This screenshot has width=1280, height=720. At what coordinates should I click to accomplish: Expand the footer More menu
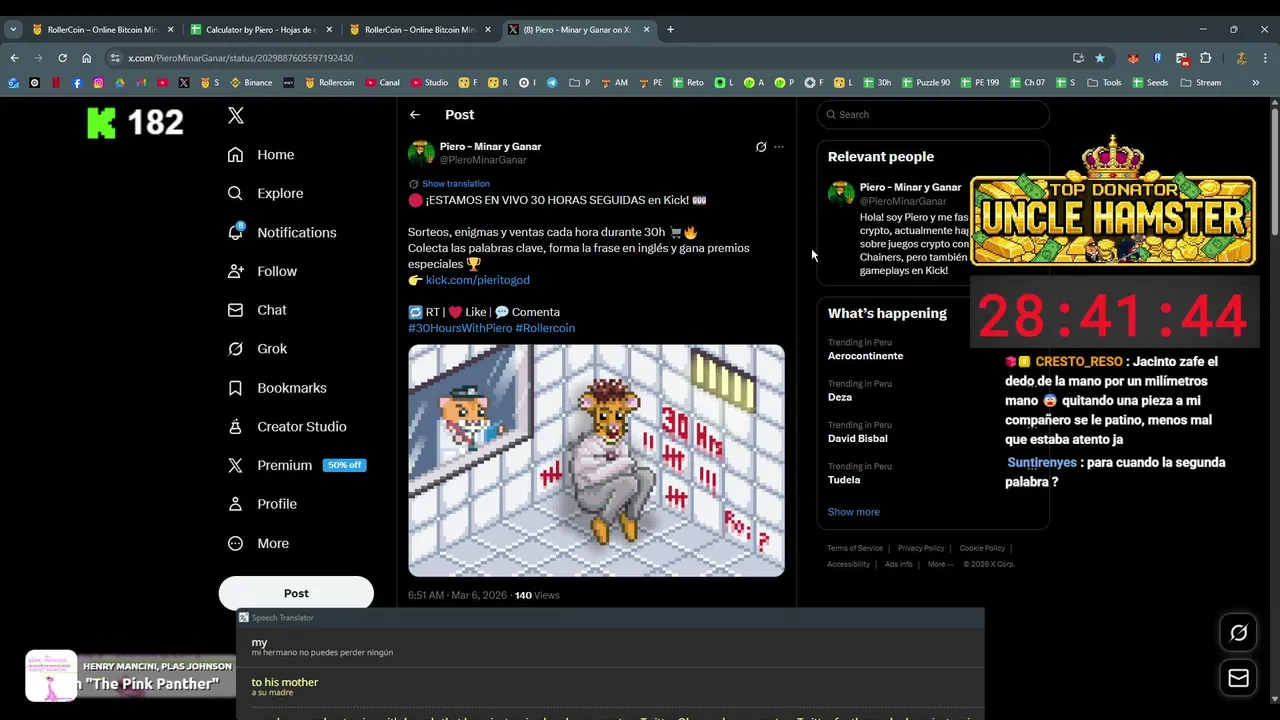940,564
